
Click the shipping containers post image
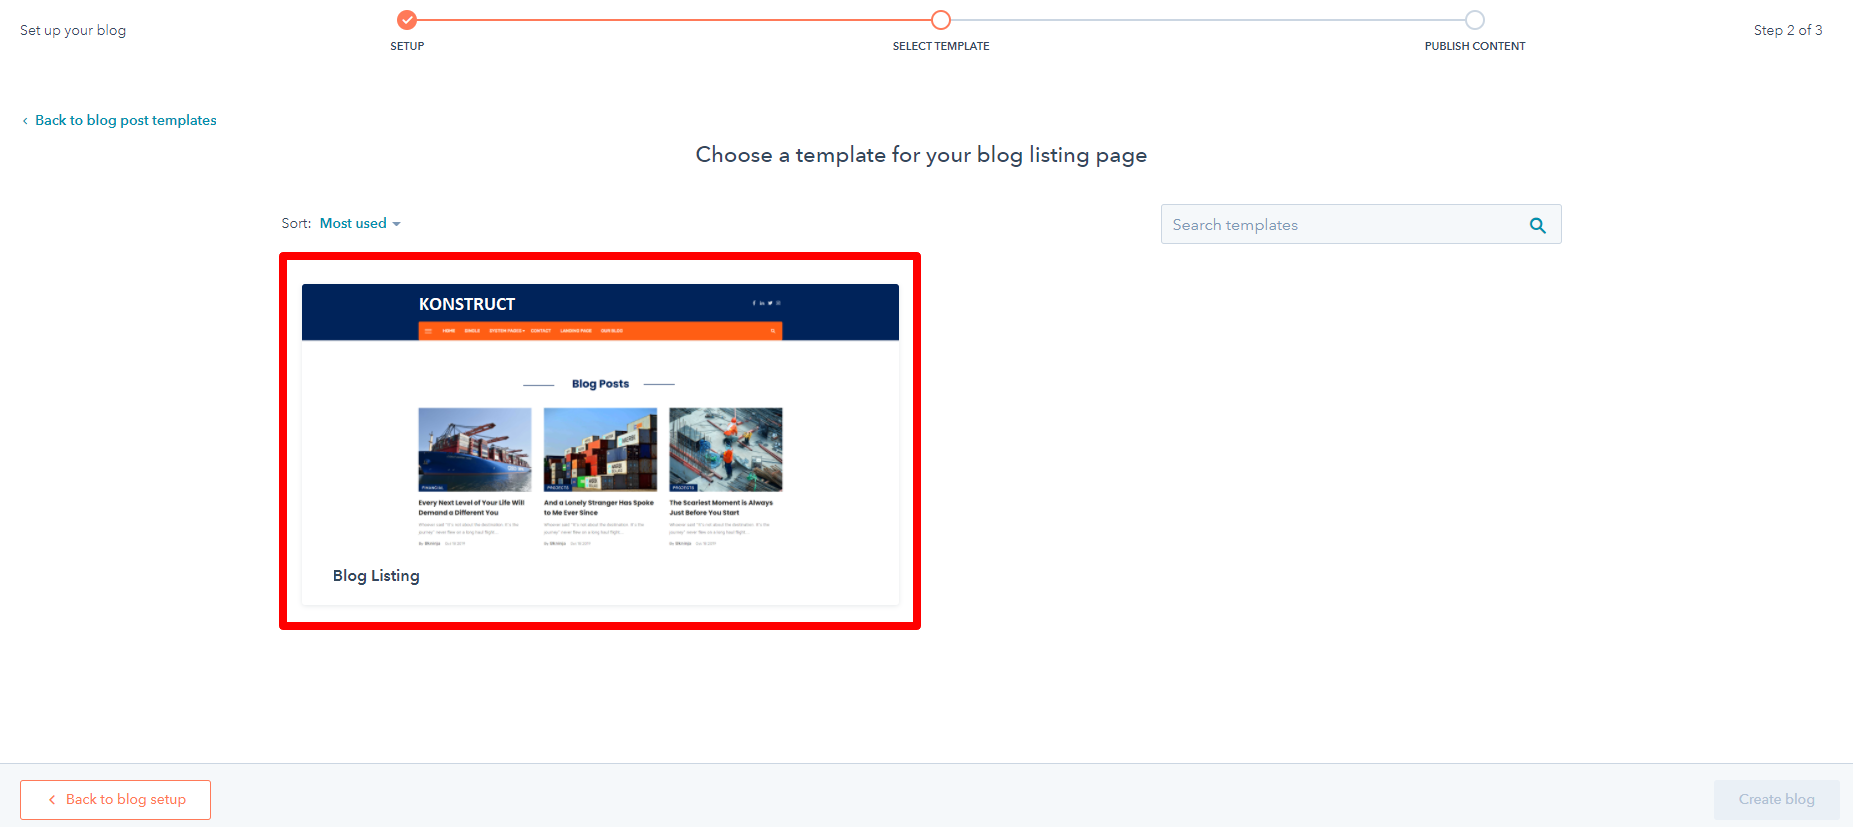click(600, 449)
